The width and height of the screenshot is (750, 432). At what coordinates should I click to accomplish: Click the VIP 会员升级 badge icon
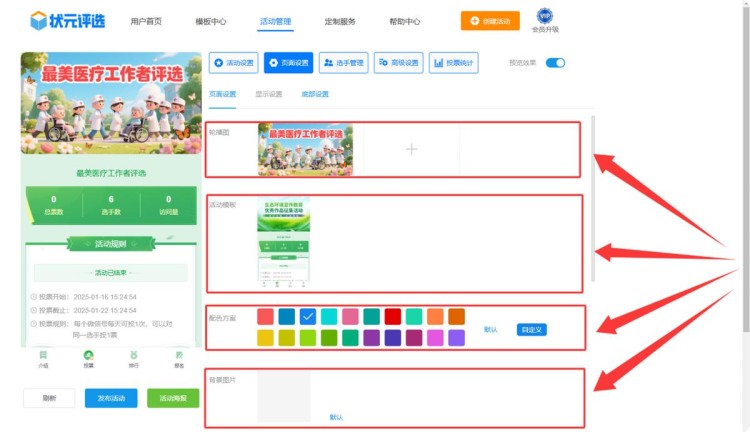tap(545, 16)
